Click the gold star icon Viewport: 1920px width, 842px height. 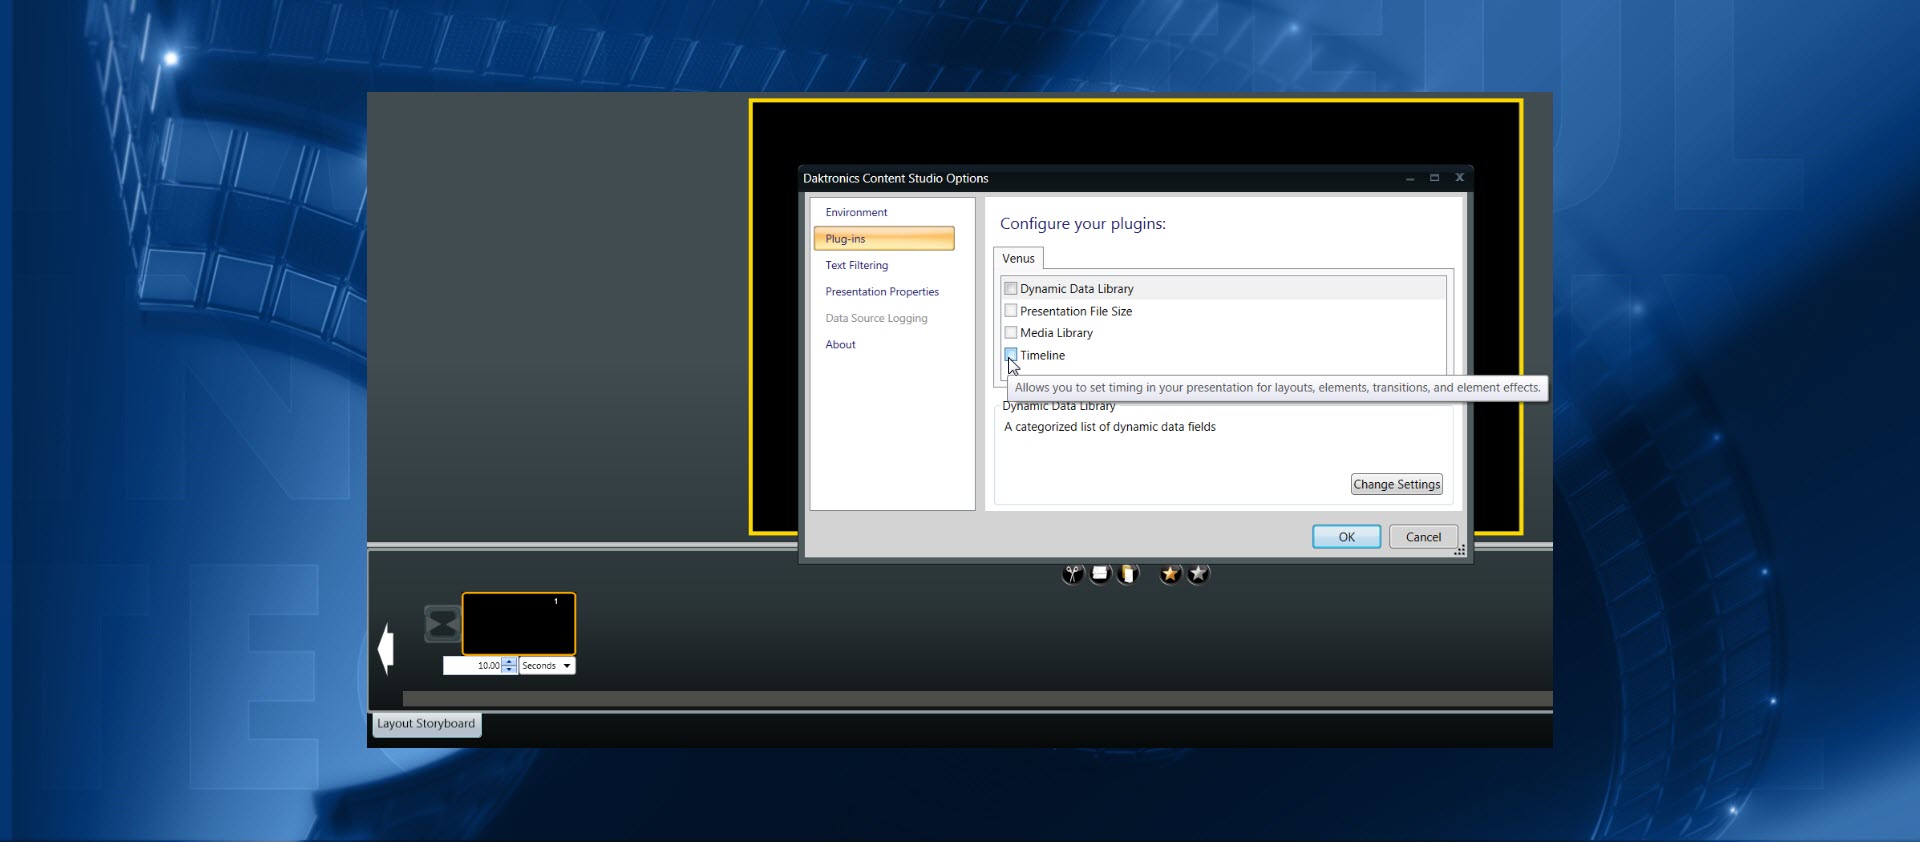(x=1170, y=574)
